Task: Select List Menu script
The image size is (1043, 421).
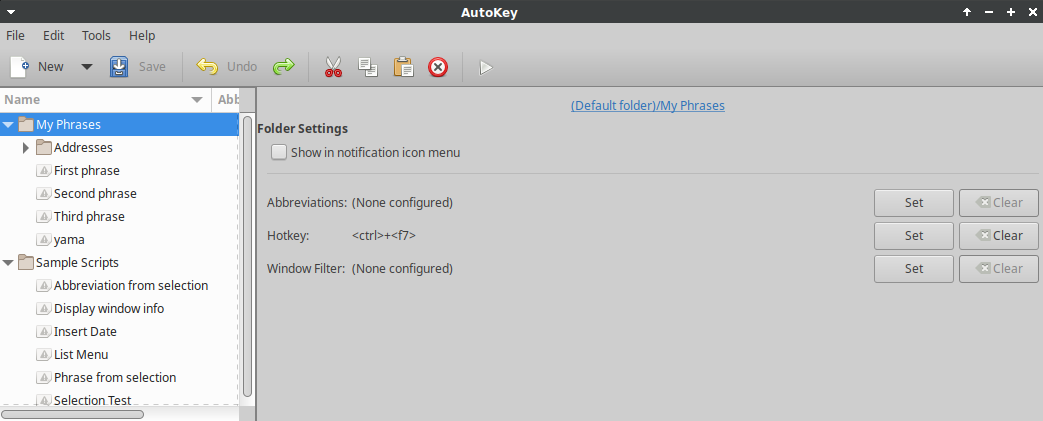Action: (81, 354)
